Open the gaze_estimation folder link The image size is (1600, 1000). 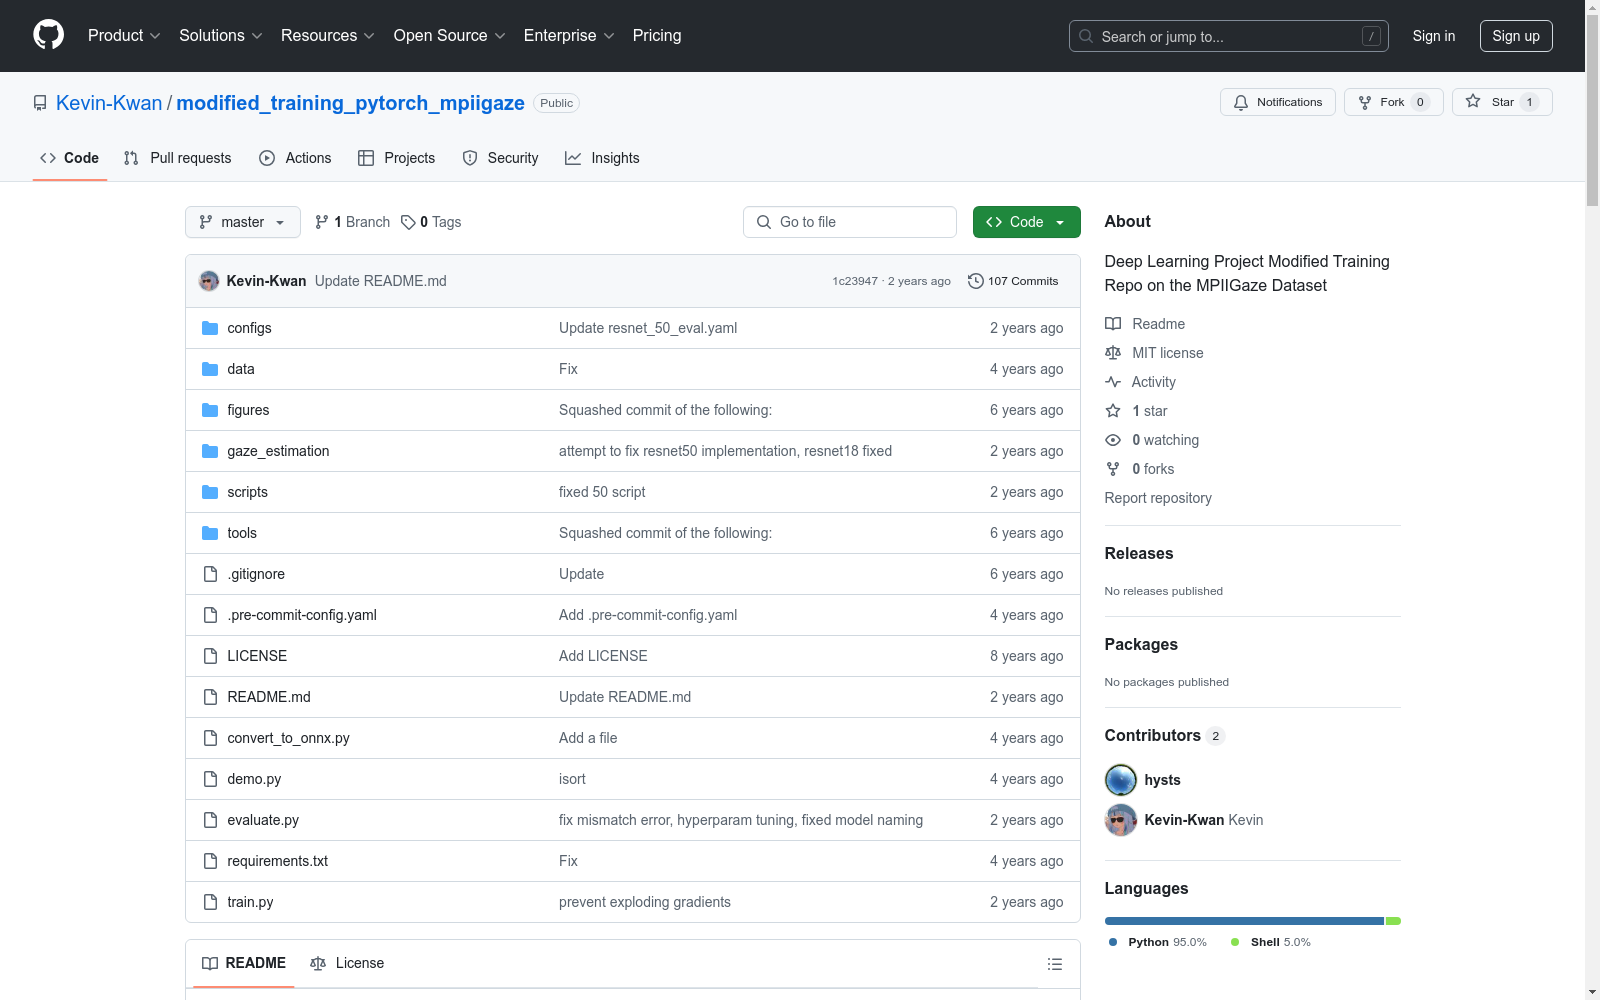278,451
